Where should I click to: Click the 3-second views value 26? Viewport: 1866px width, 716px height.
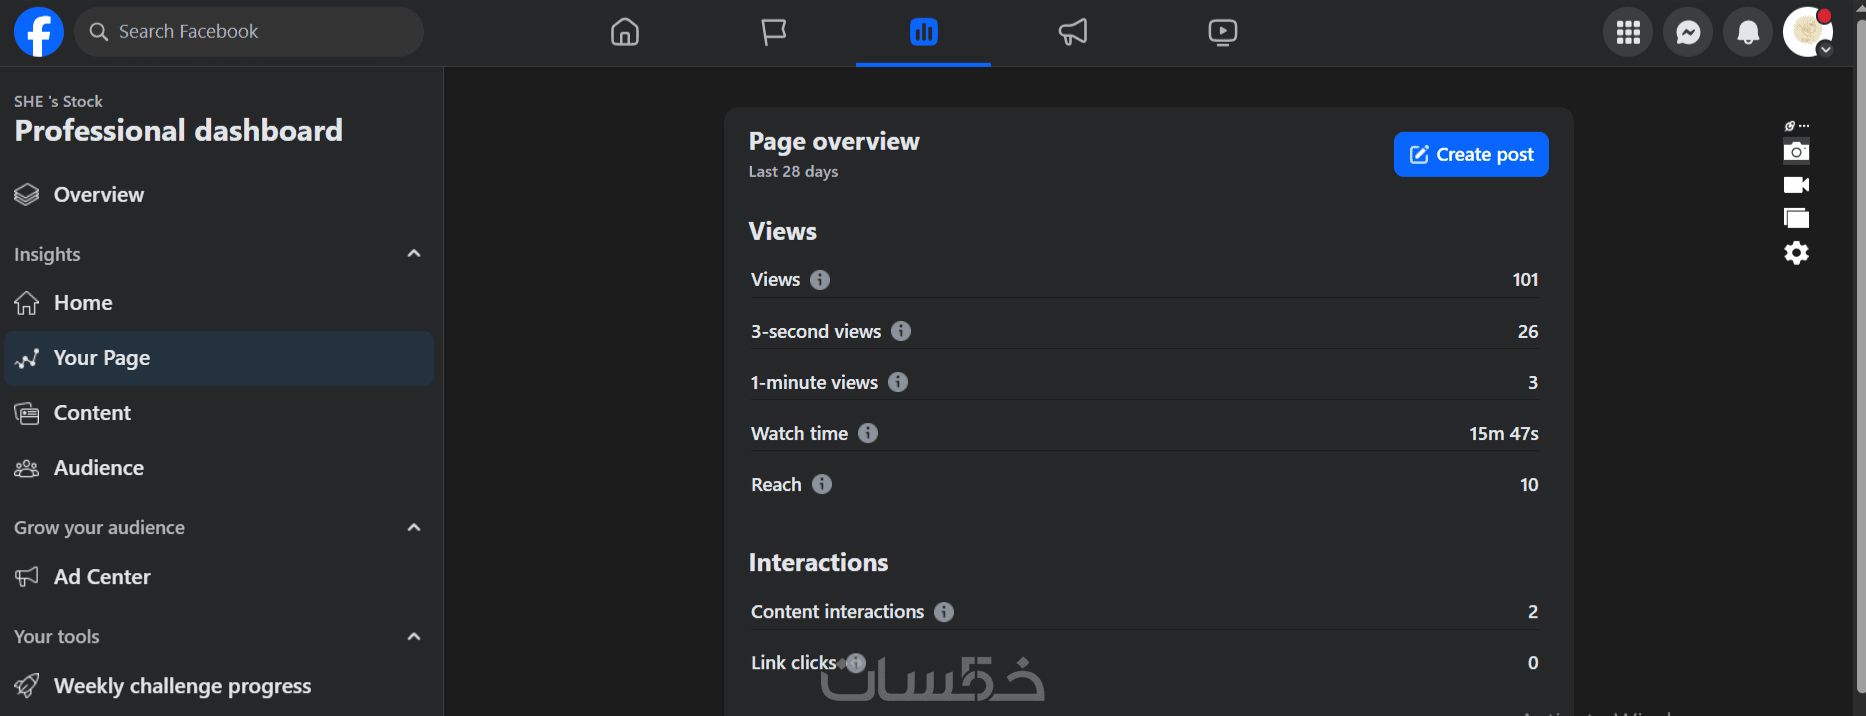click(1528, 331)
